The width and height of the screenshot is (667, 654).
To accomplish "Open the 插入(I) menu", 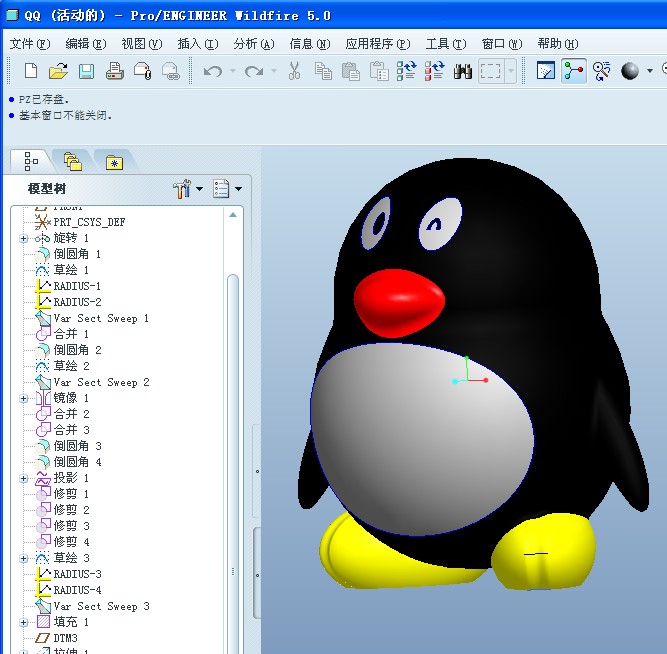I will pyautogui.click(x=198, y=44).
